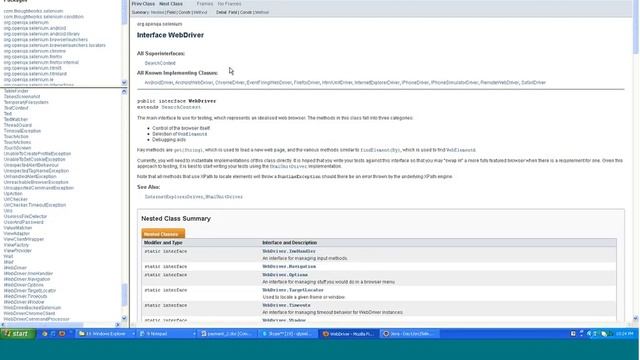640x360 pixels.
Task: Jump to Method in the Summary row
Action: point(200,12)
